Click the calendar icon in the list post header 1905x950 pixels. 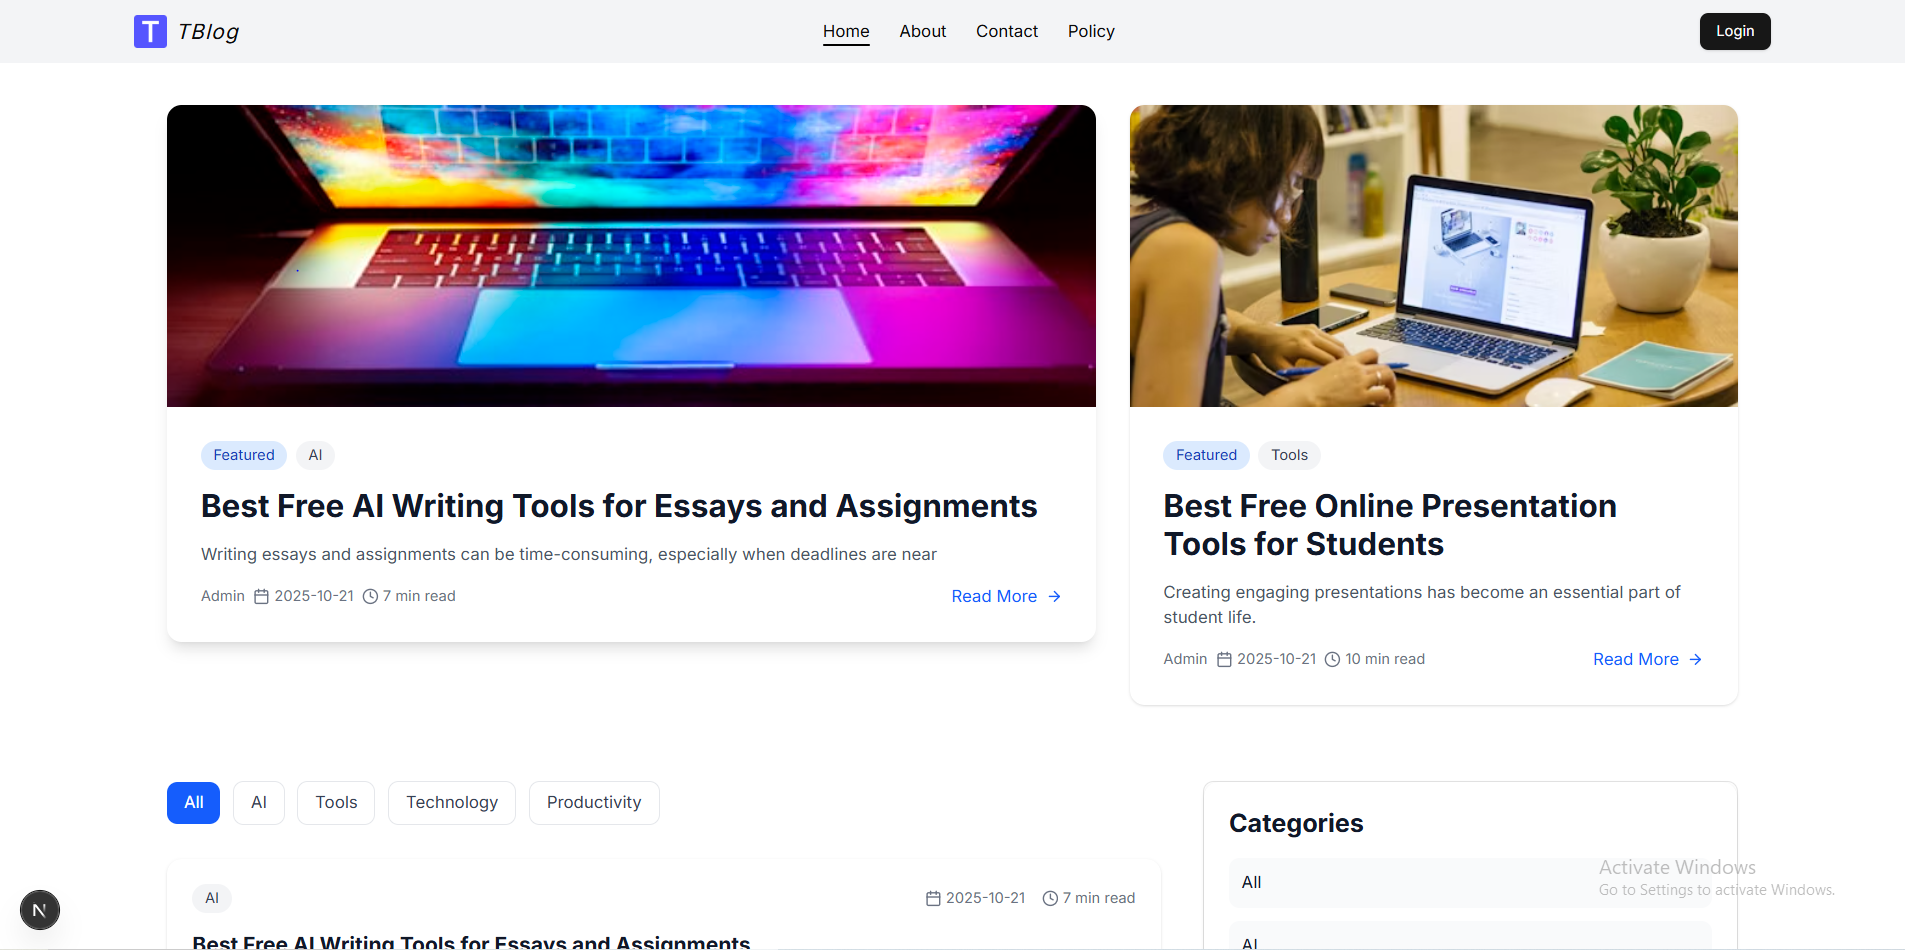click(x=933, y=898)
